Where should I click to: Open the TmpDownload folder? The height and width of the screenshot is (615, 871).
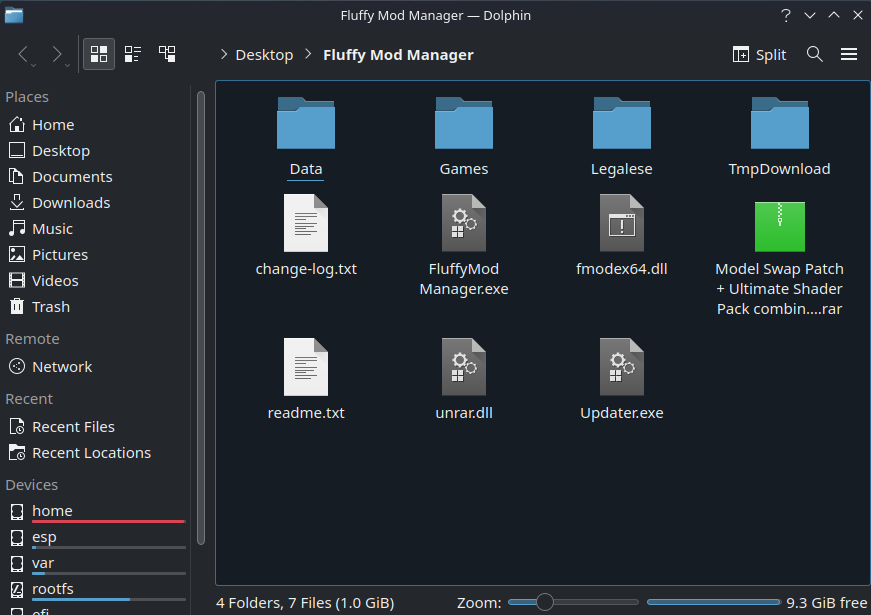tap(779, 123)
